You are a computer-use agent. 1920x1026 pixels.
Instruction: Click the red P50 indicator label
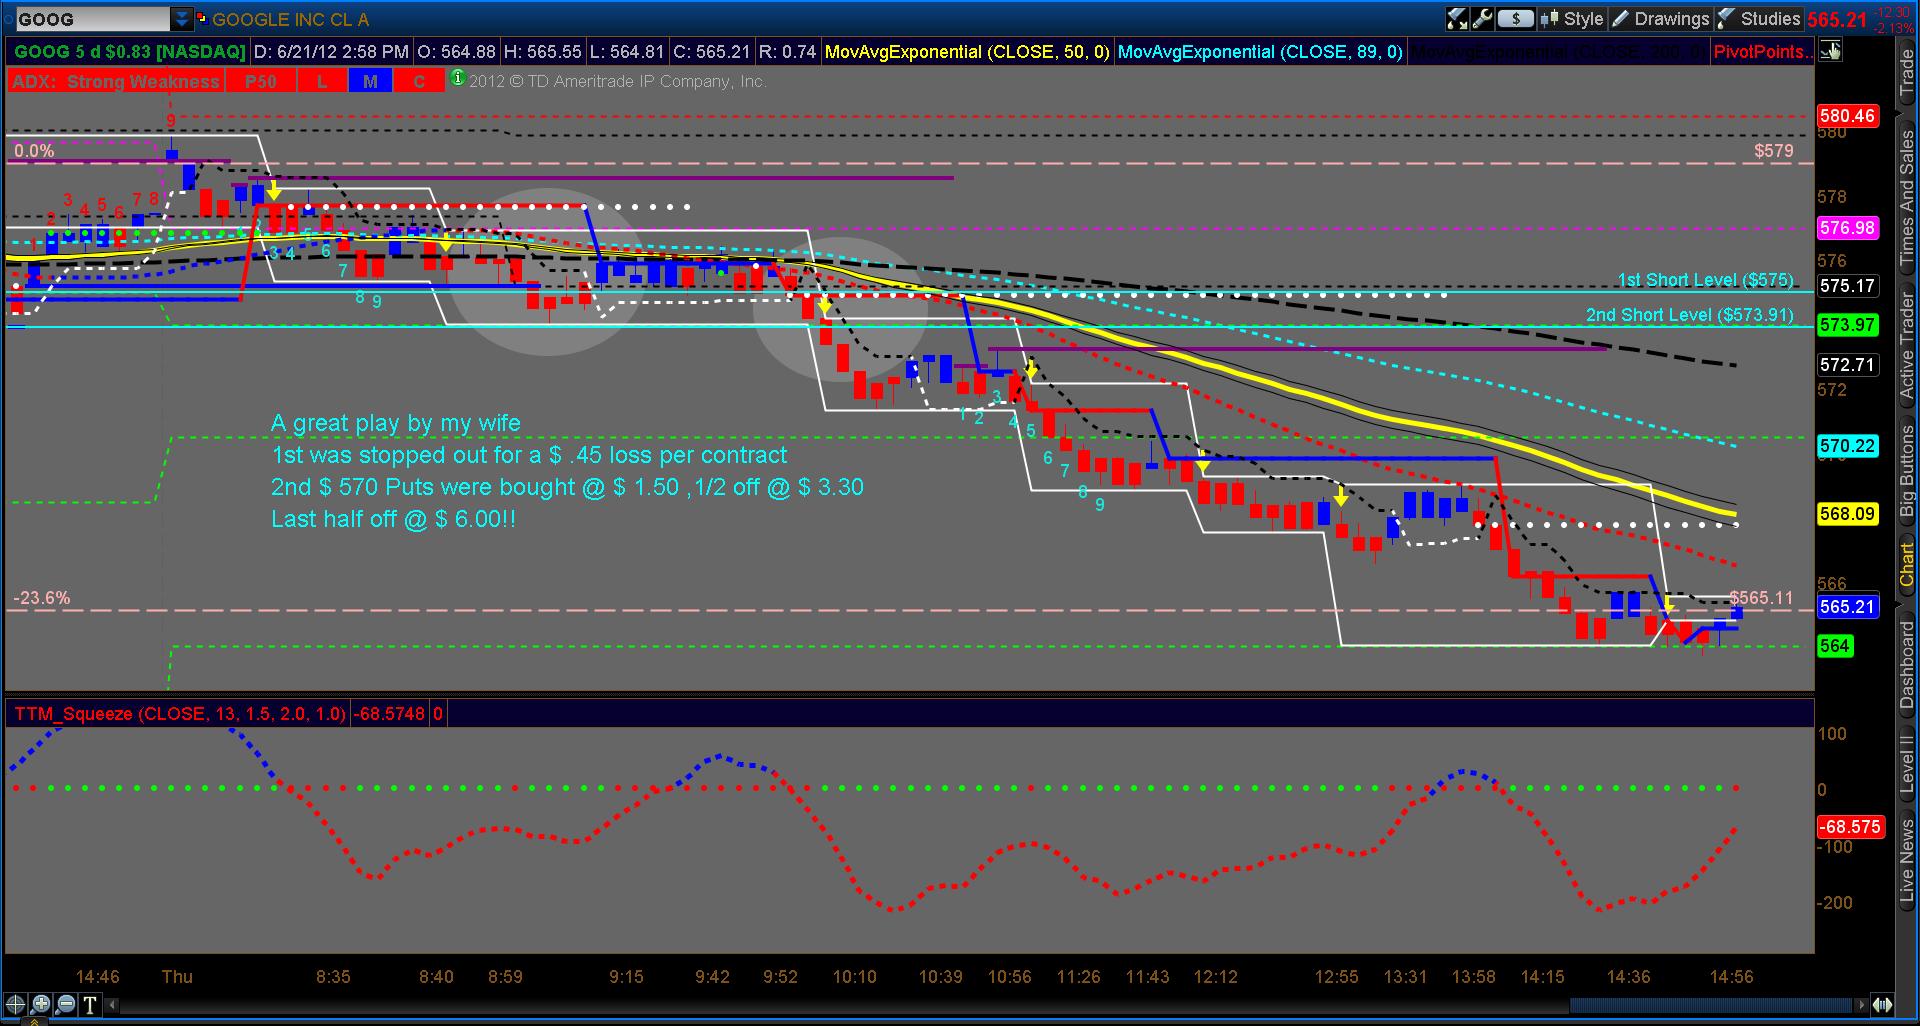coord(260,82)
